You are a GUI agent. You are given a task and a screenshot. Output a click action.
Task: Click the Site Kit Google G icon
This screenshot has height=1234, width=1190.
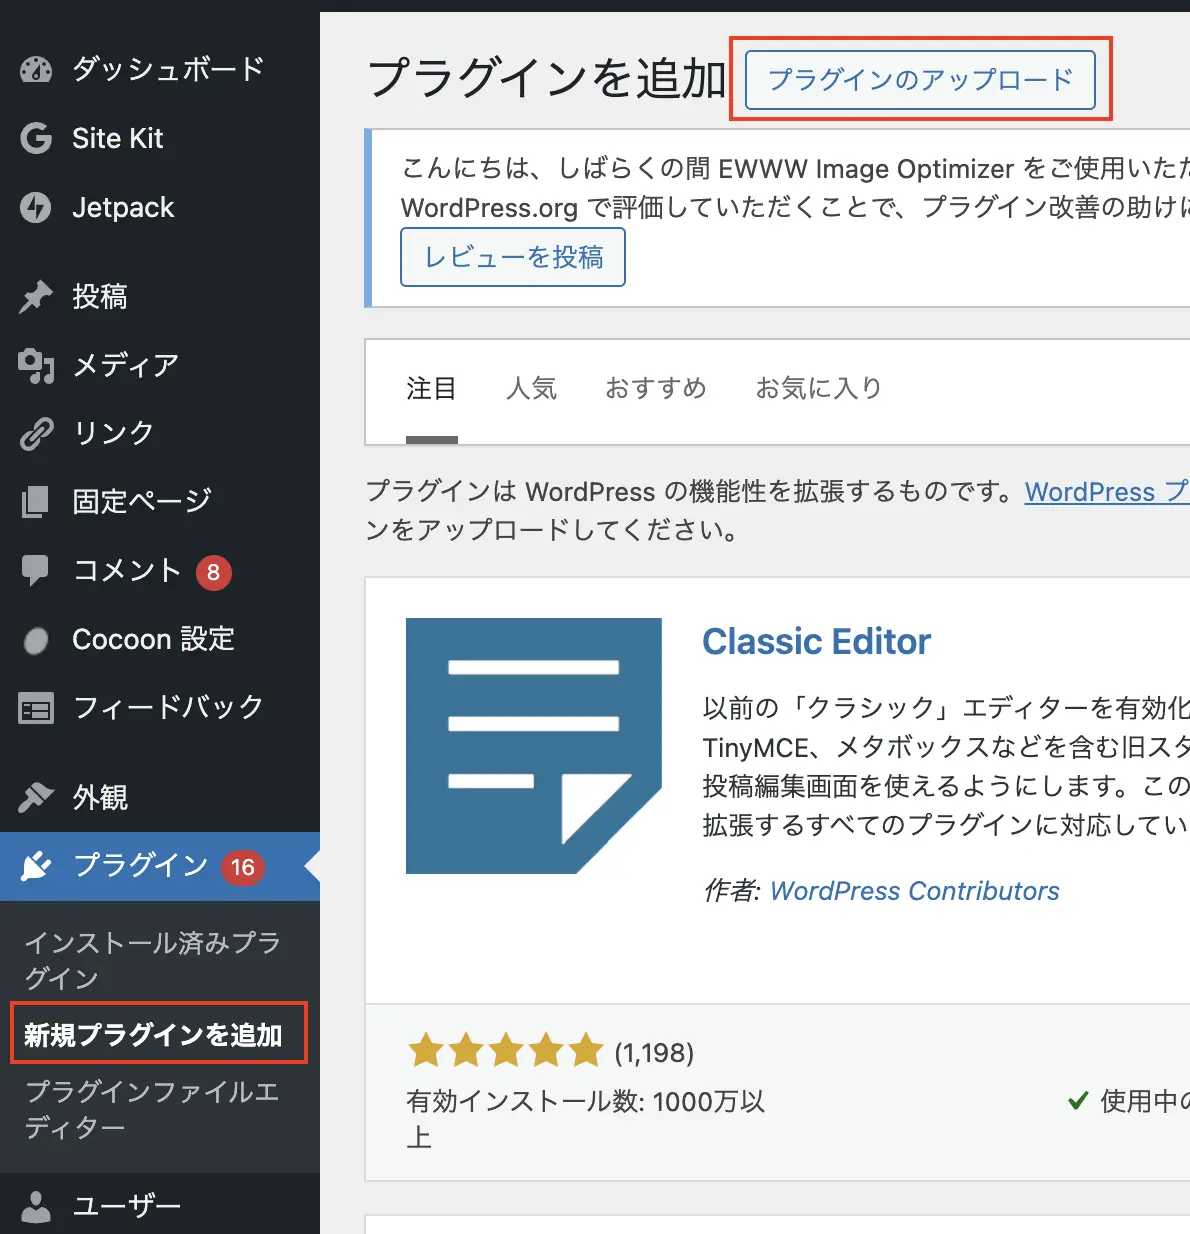point(36,138)
